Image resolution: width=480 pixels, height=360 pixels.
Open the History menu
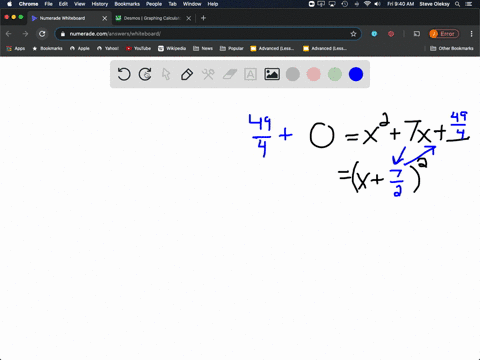point(100,4)
